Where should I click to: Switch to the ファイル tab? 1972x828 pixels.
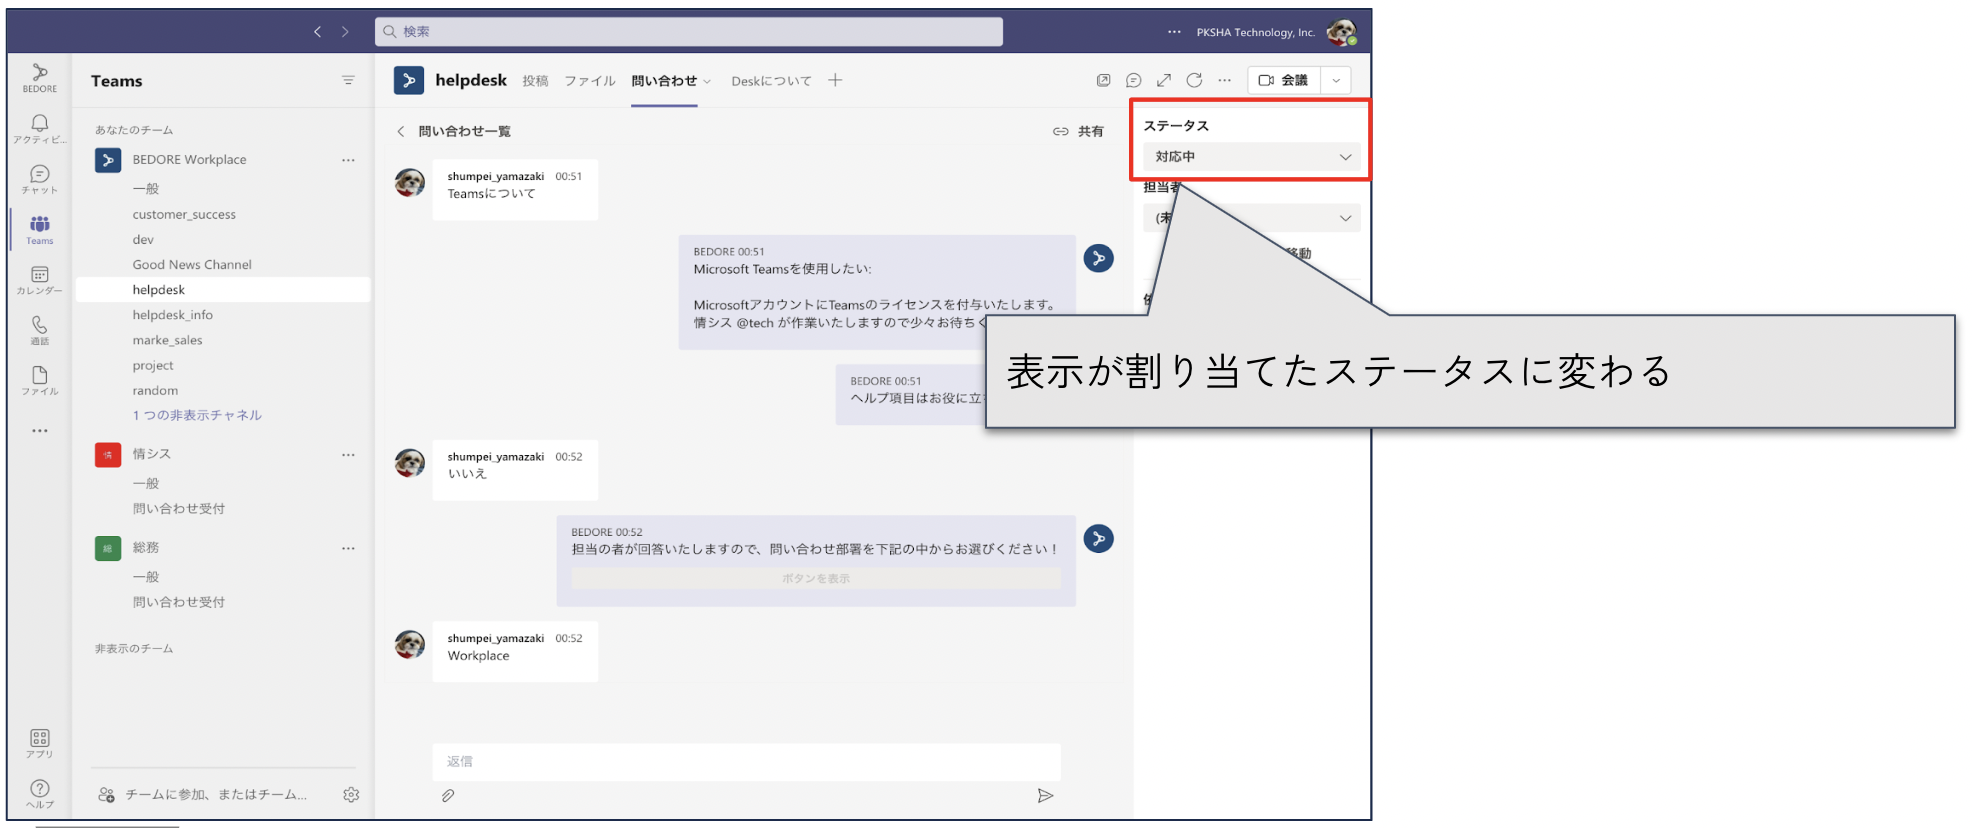click(x=590, y=81)
